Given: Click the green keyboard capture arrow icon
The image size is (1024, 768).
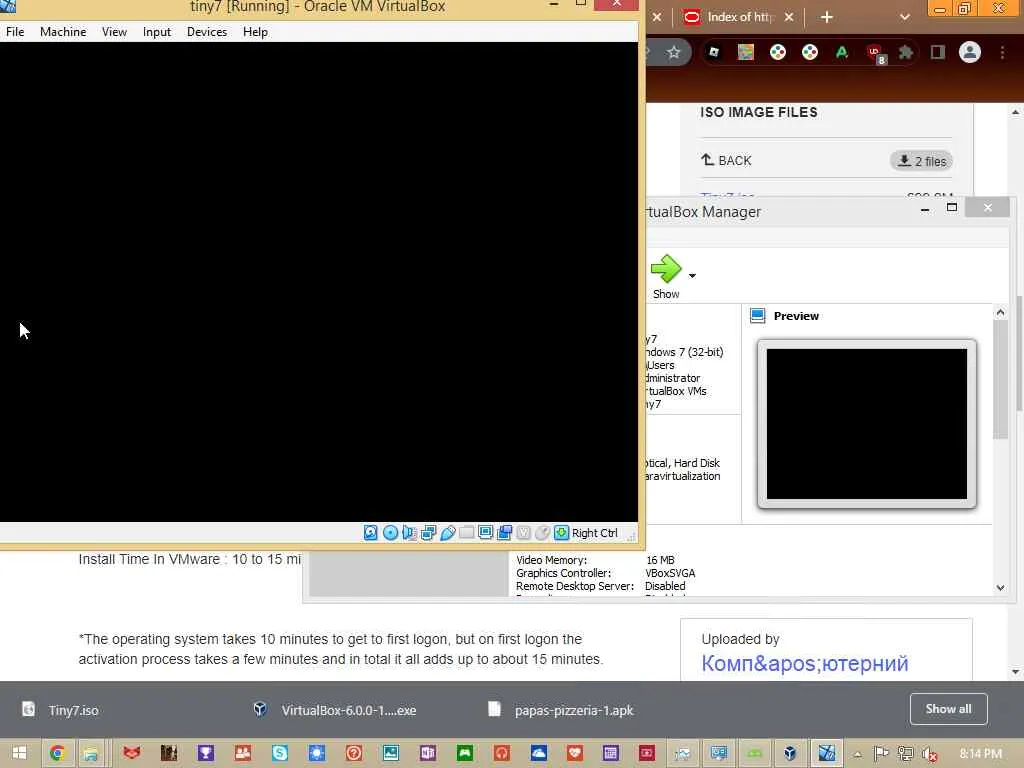Looking at the screenshot, I should [x=561, y=533].
